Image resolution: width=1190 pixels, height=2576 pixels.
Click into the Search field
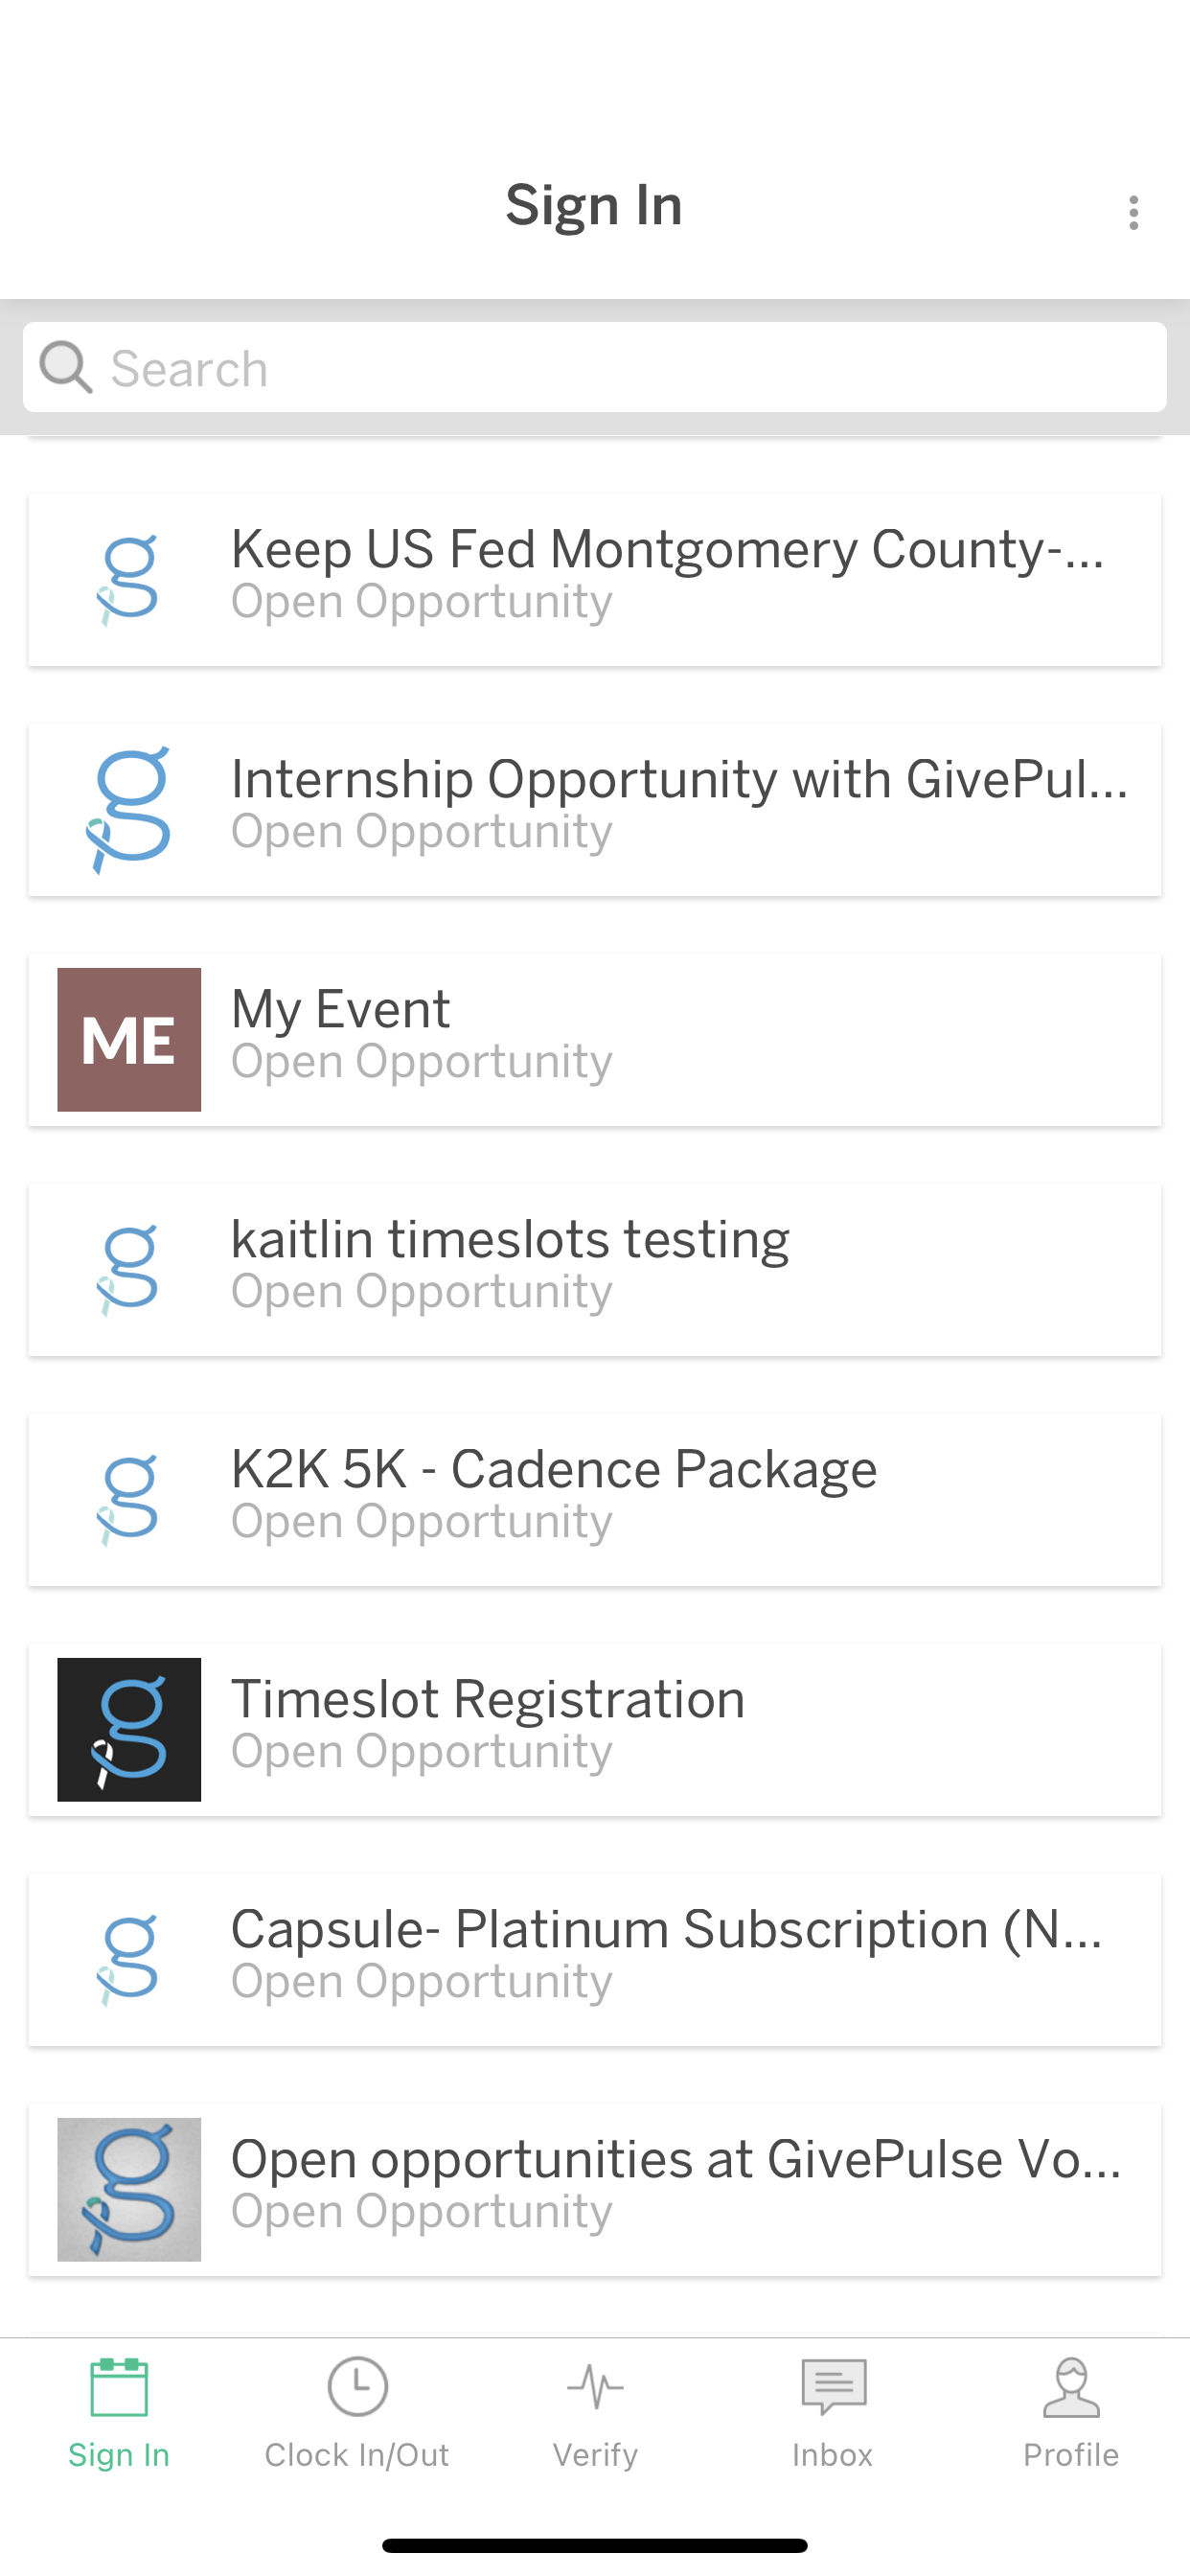(x=595, y=367)
